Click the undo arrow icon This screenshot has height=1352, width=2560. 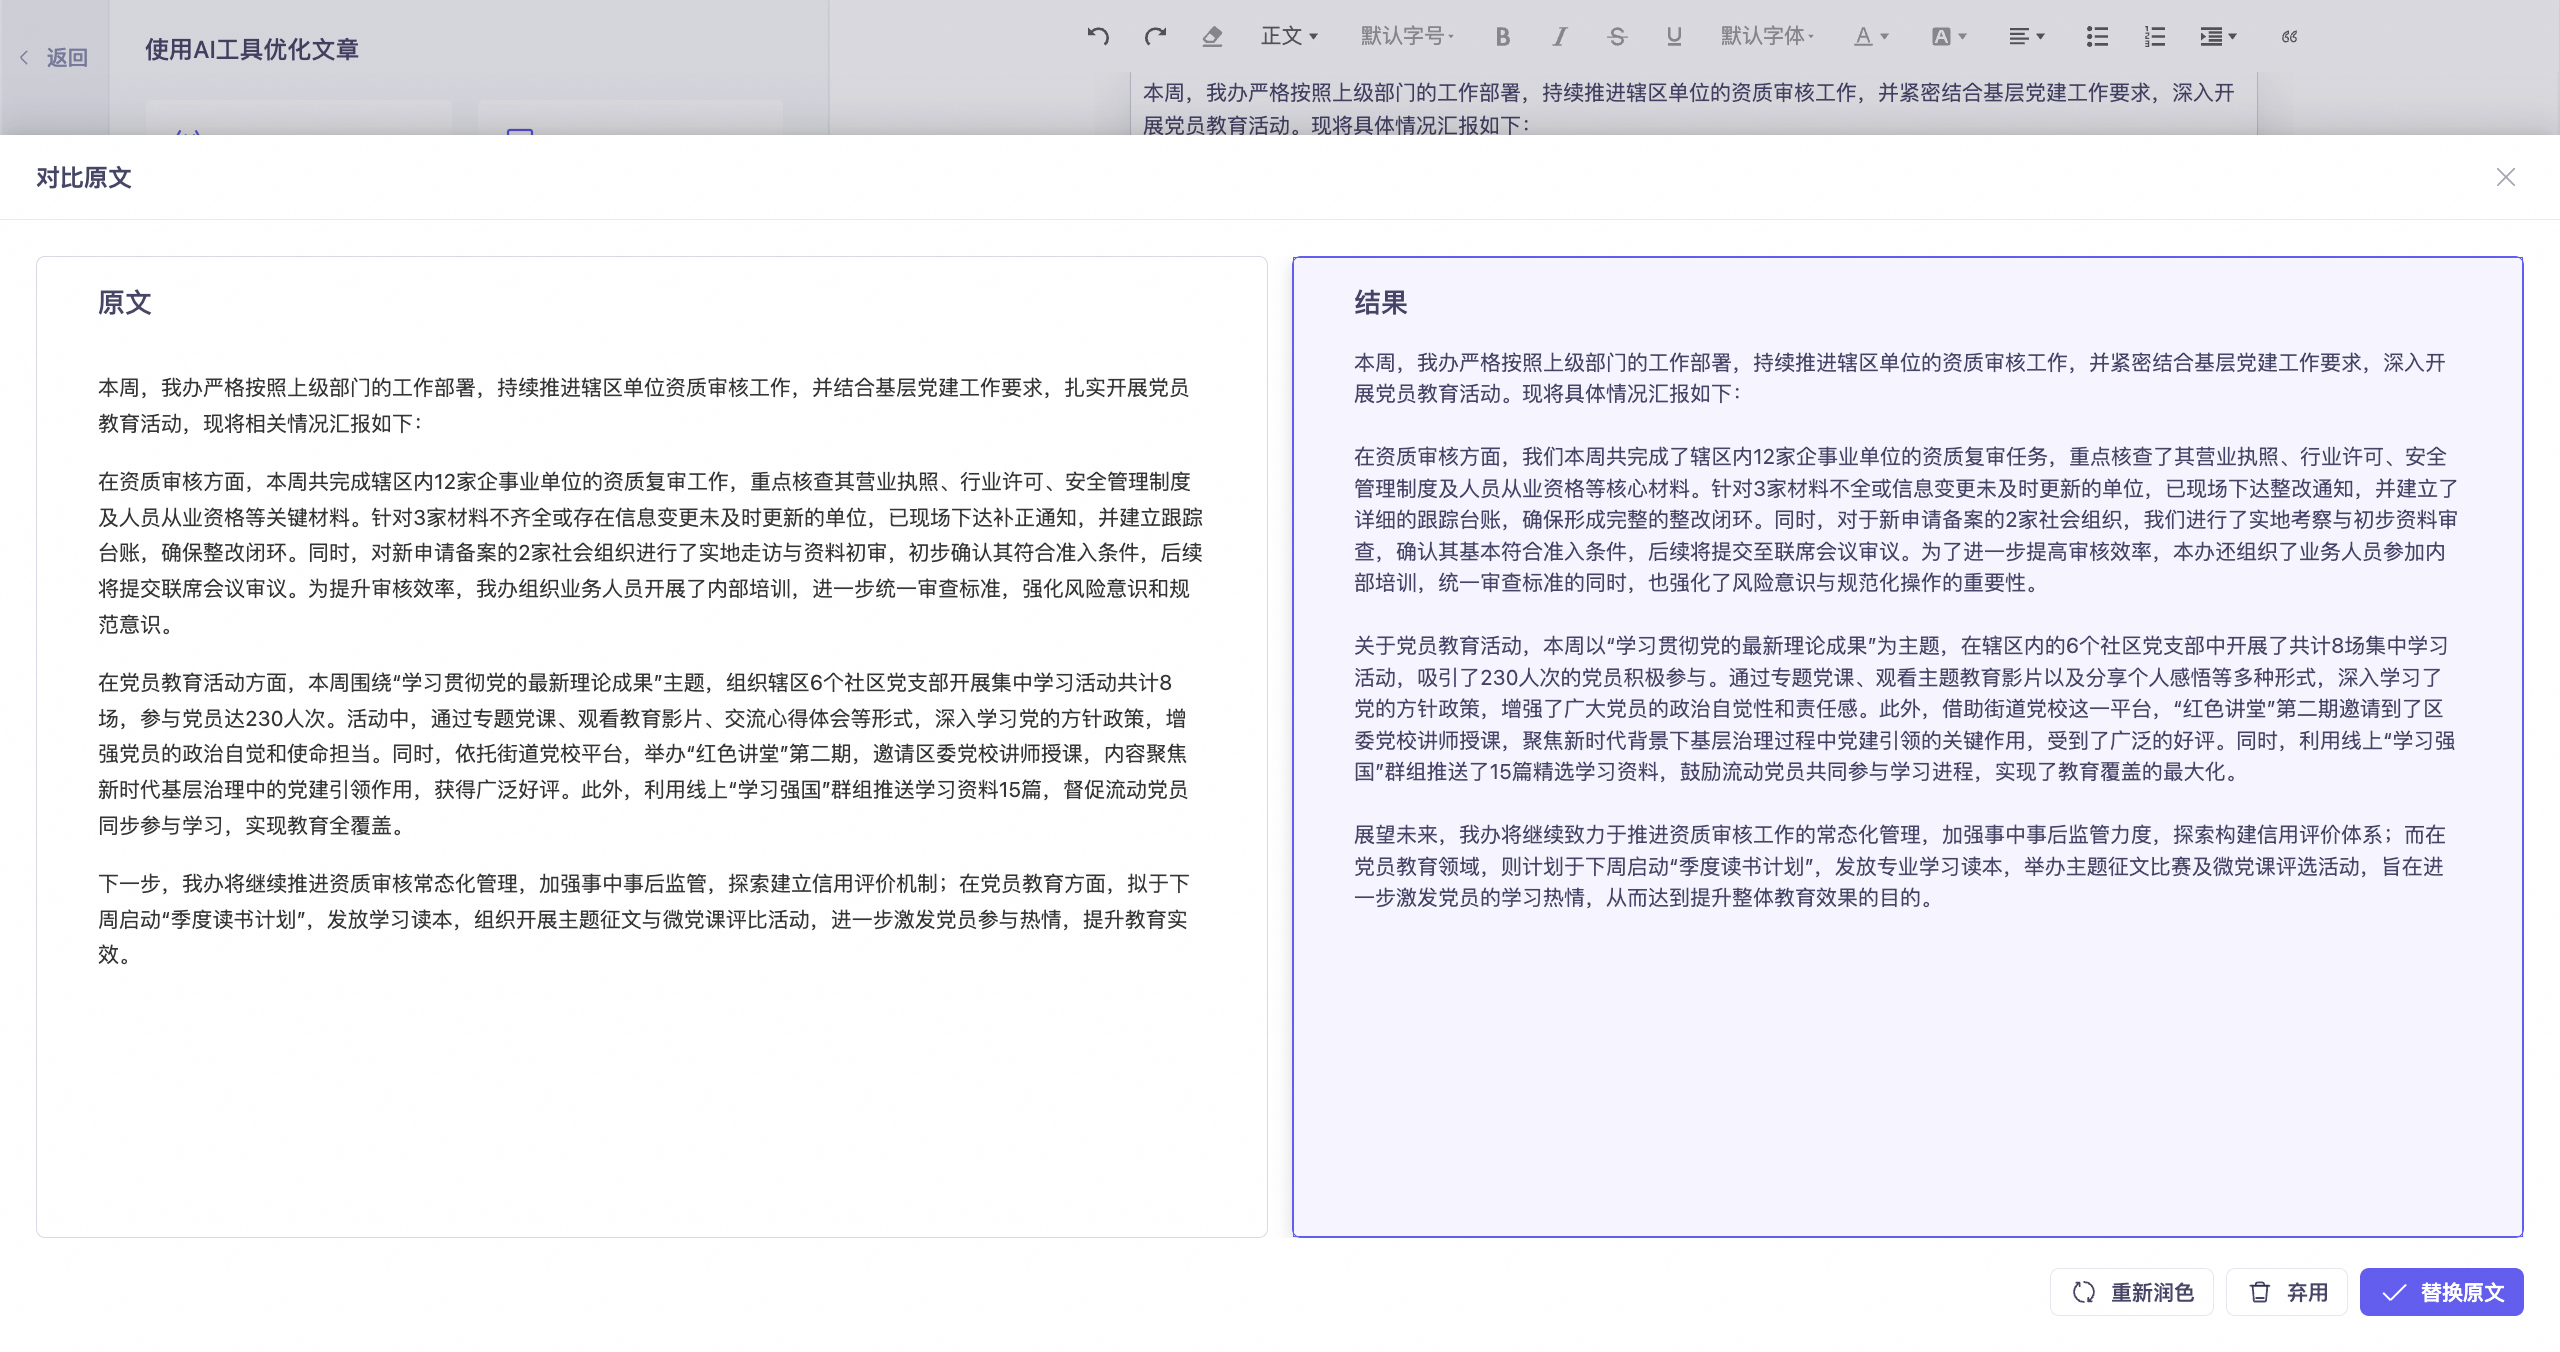[1098, 37]
